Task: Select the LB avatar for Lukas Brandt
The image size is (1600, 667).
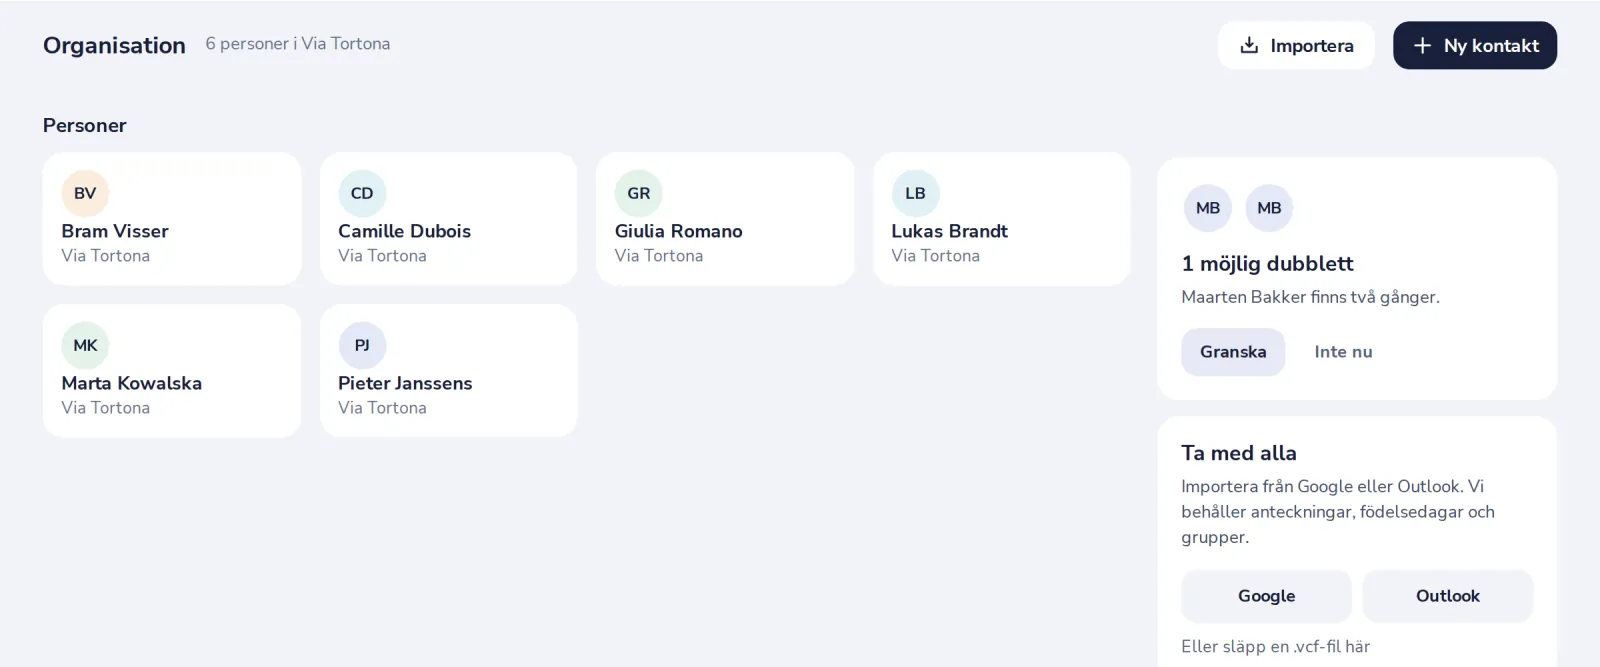Action: pyautogui.click(x=915, y=193)
